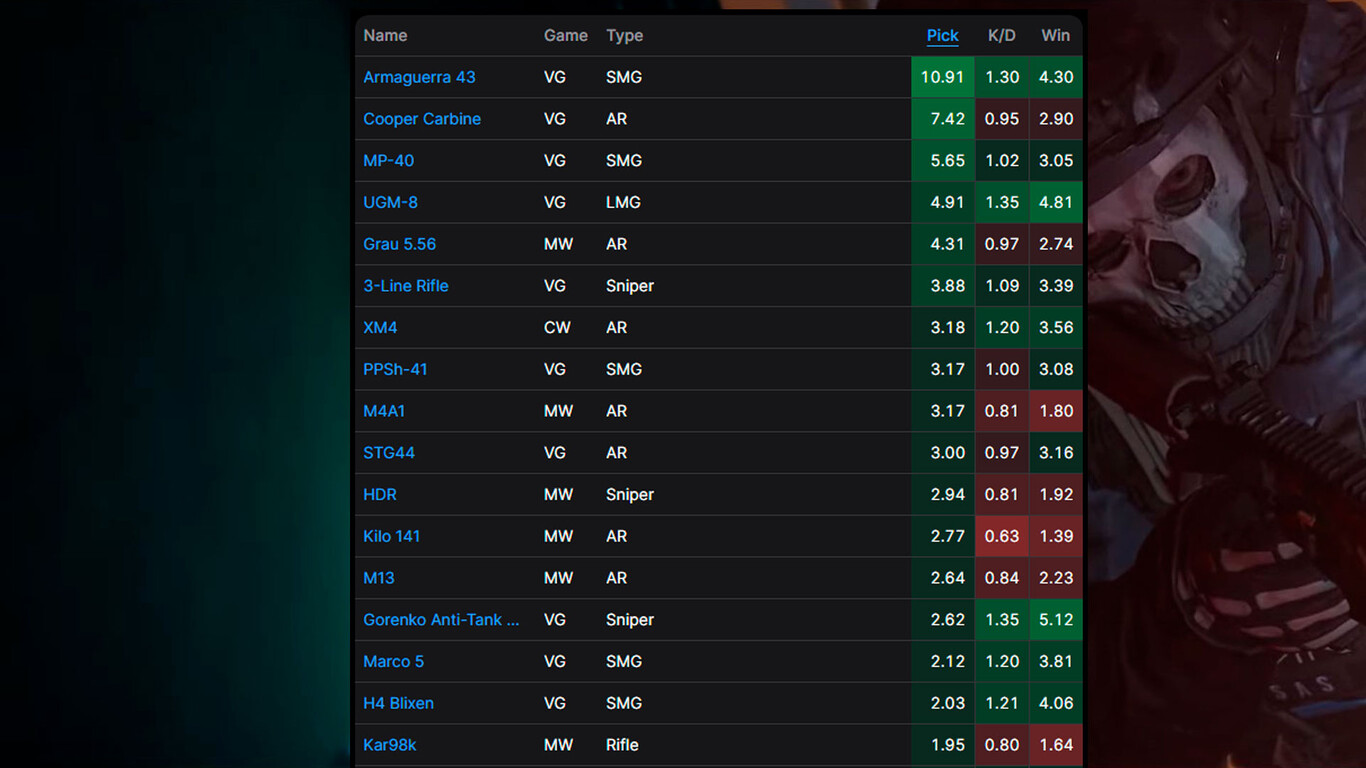The height and width of the screenshot is (768, 1366).
Task: Open the PPSh-41 weapon page
Action: click(x=395, y=369)
